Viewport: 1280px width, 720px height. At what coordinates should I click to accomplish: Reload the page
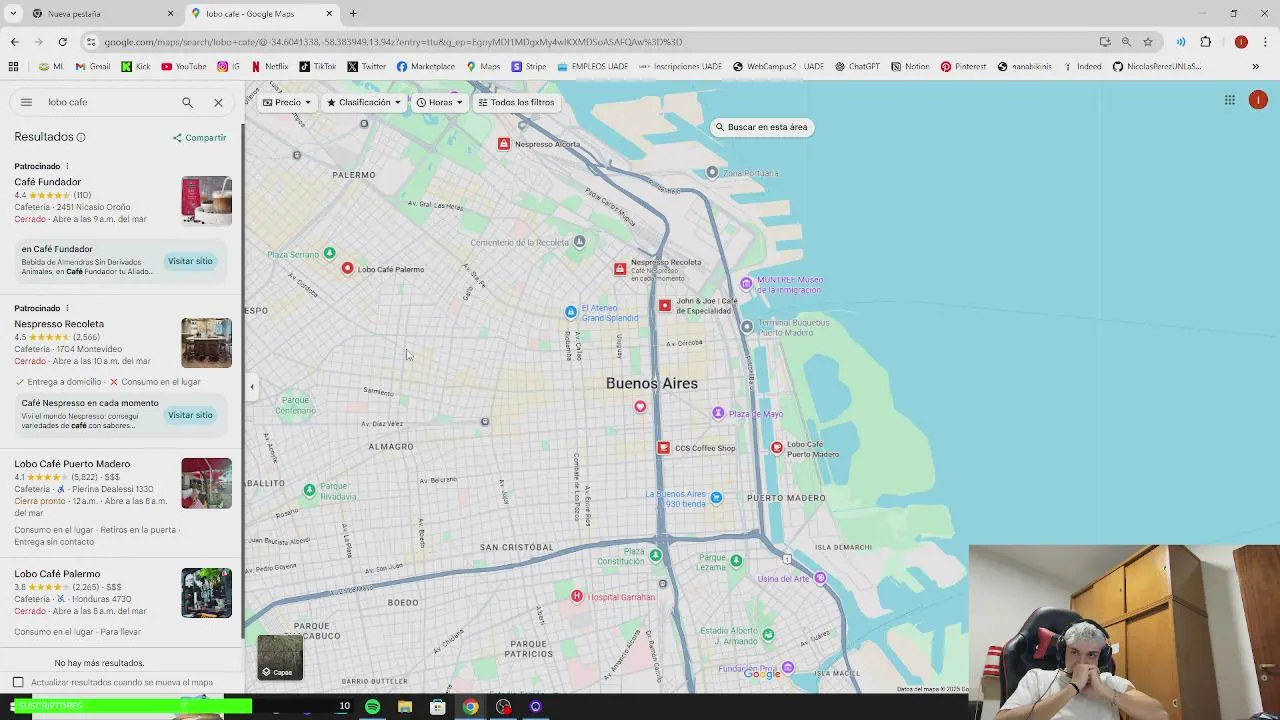click(62, 42)
